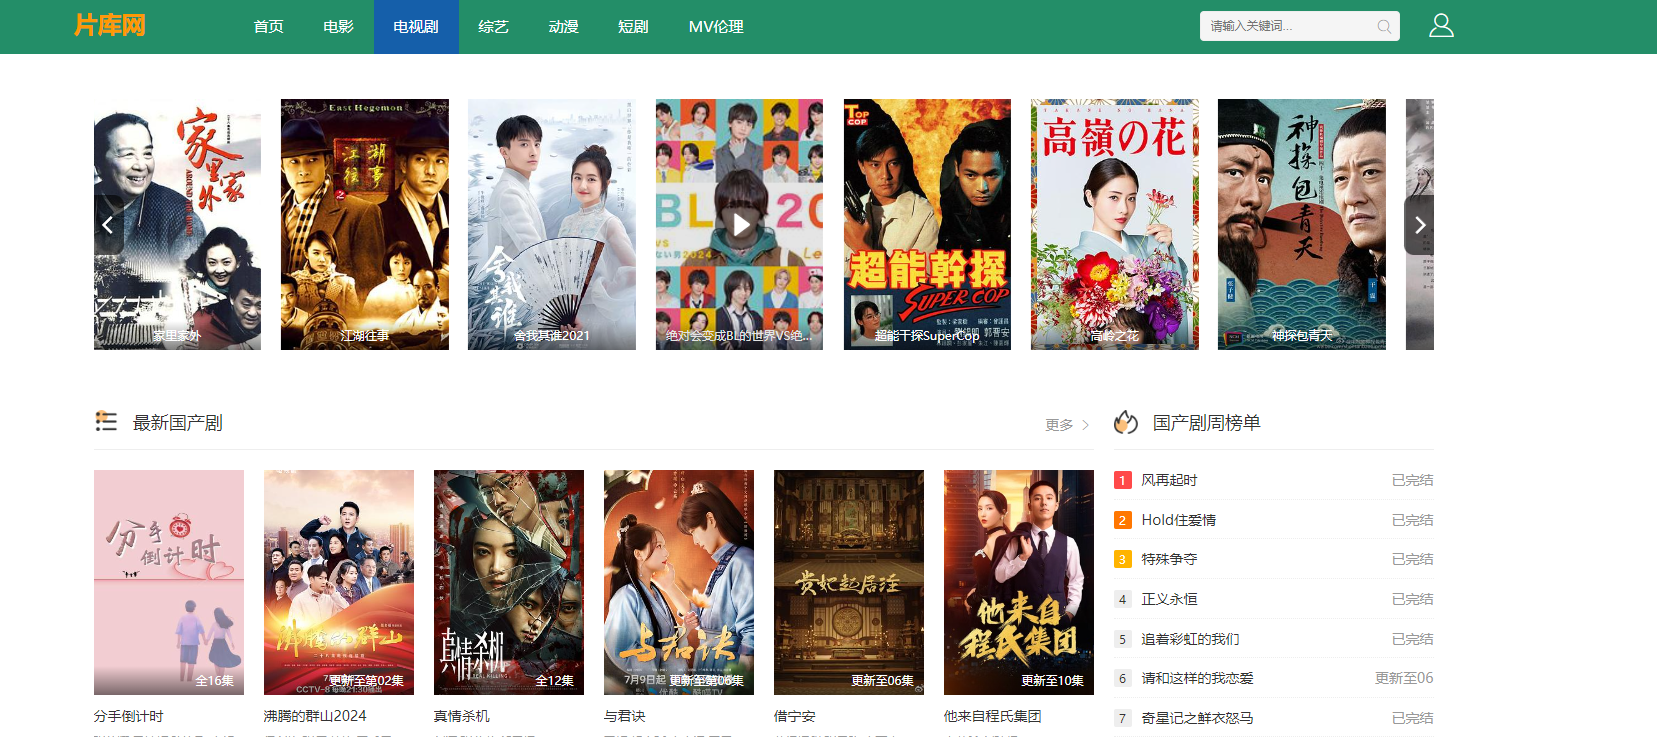Open 高岭之花 carousel poster
The width and height of the screenshot is (1657, 737).
coord(1115,224)
